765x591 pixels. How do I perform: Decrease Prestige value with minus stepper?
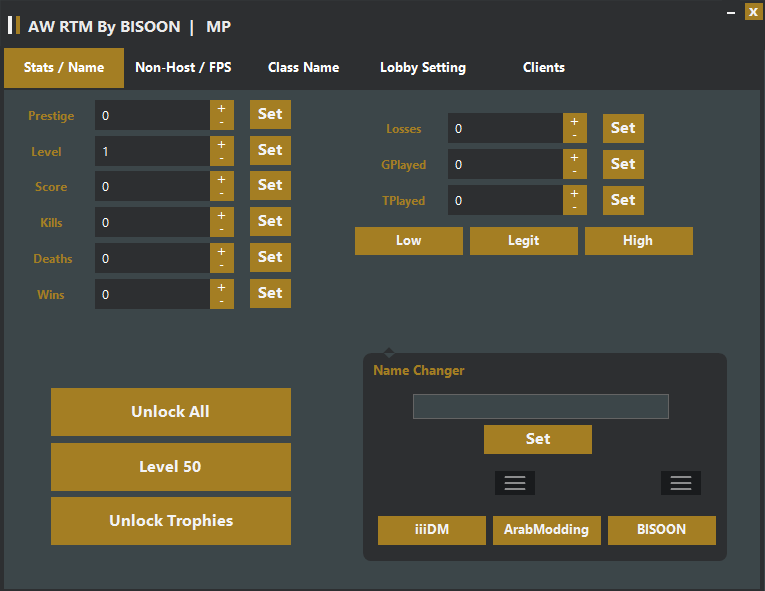point(221,122)
